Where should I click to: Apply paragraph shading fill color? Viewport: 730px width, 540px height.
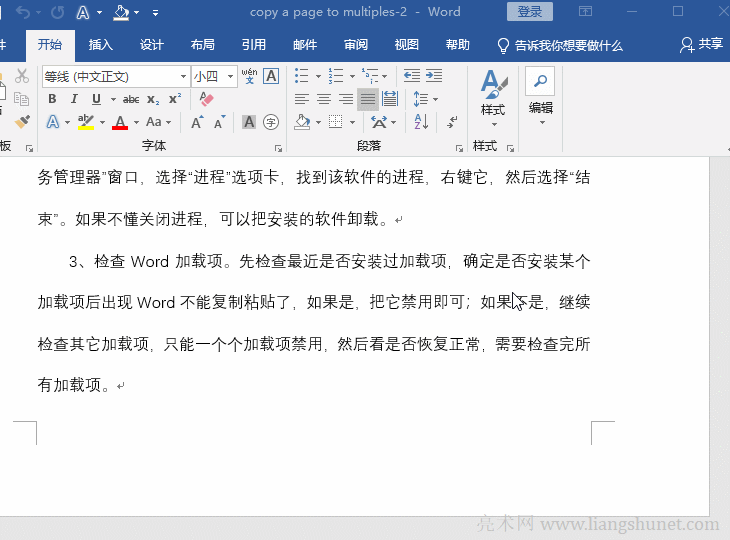pyautogui.click(x=302, y=122)
